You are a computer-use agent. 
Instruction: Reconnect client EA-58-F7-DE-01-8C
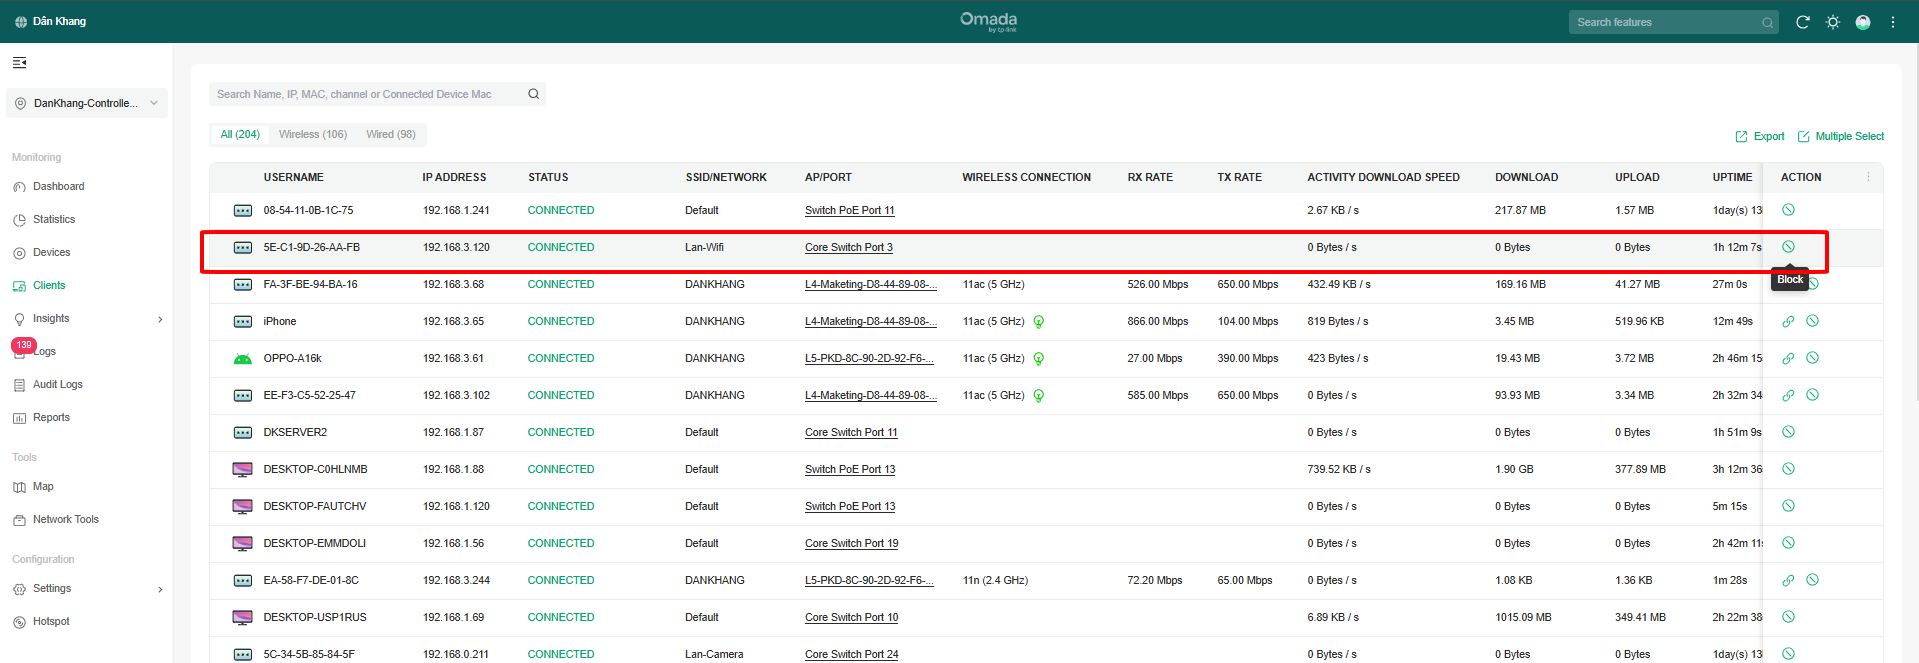1788,580
